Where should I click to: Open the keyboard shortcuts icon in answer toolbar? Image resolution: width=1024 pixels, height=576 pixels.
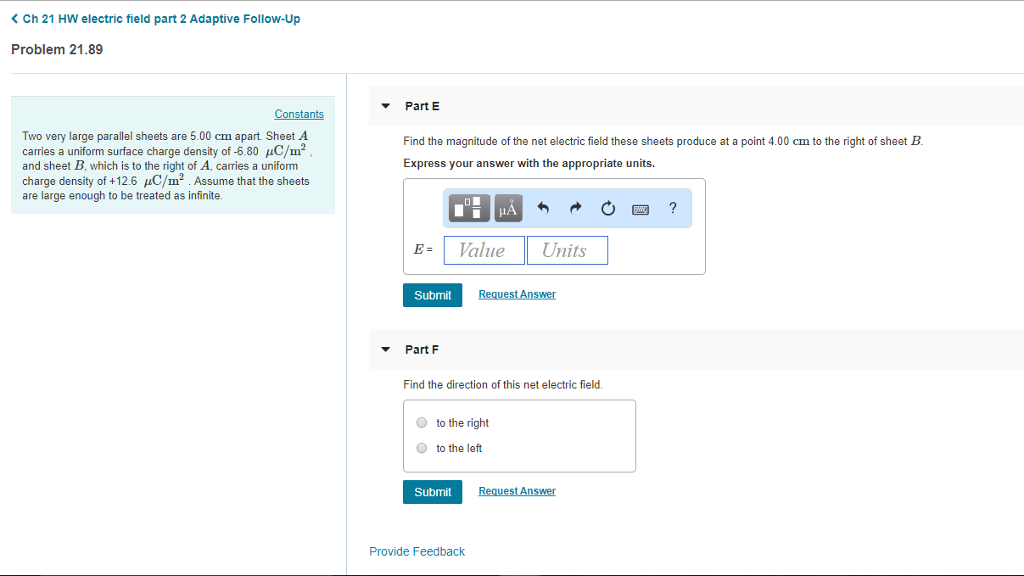pyautogui.click(x=640, y=208)
